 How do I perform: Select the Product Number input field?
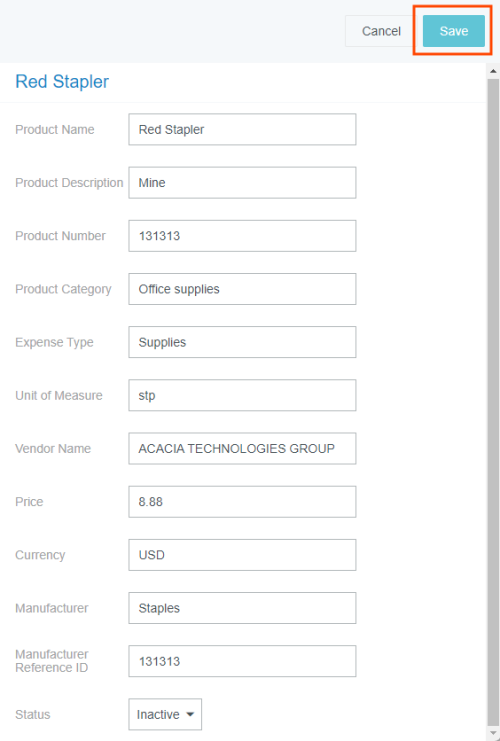(242, 235)
